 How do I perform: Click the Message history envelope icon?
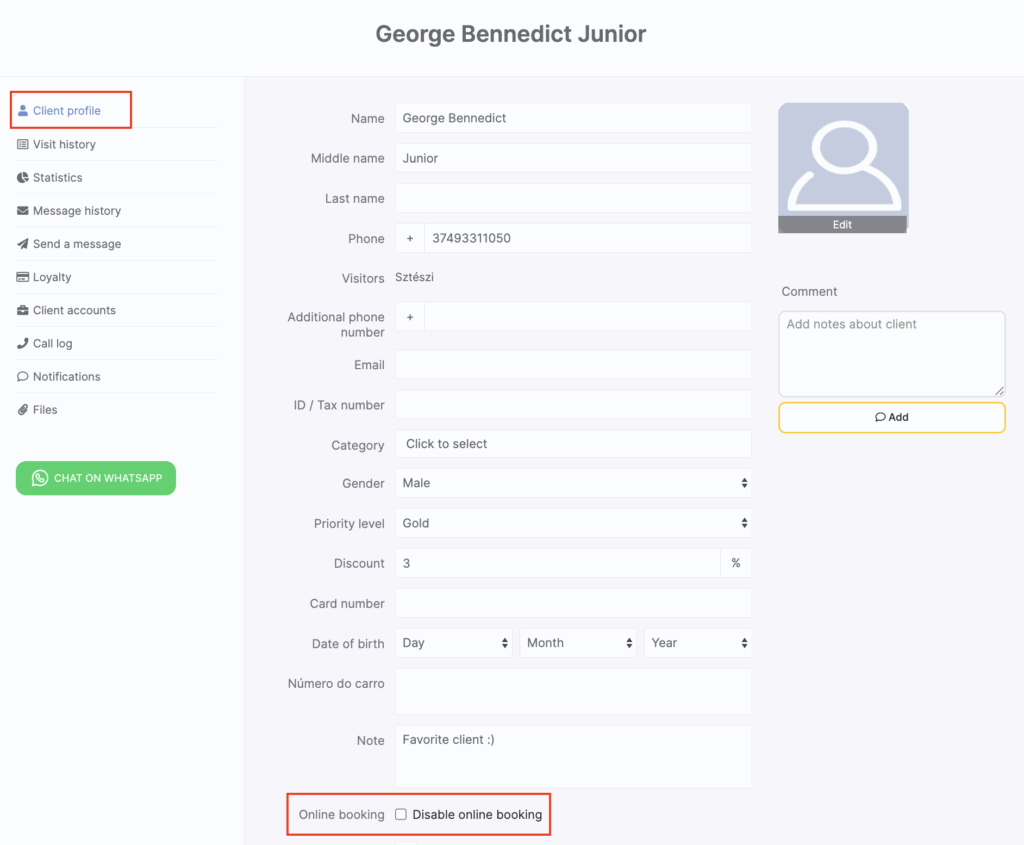(x=23, y=211)
